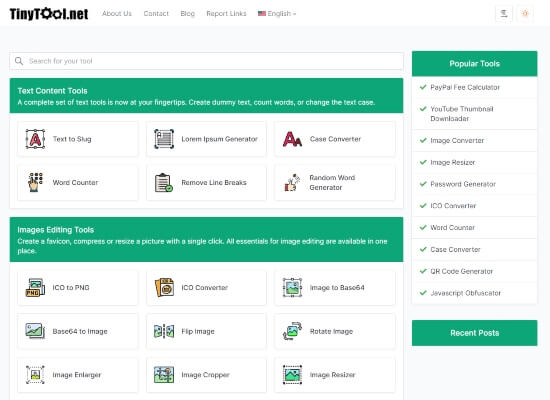
Task: Click the ICO to PNG icon
Action: (x=35, y=287)
